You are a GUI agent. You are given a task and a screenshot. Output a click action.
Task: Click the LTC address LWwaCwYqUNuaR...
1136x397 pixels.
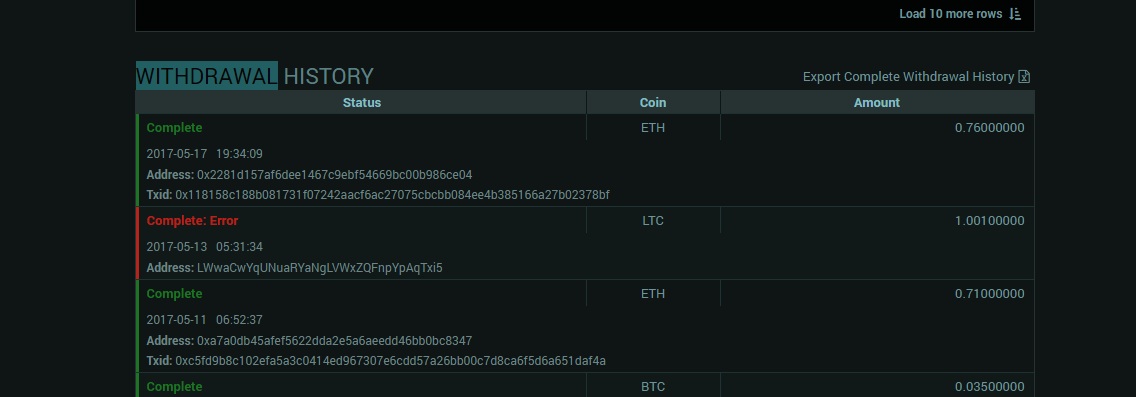tap(320, 268)
